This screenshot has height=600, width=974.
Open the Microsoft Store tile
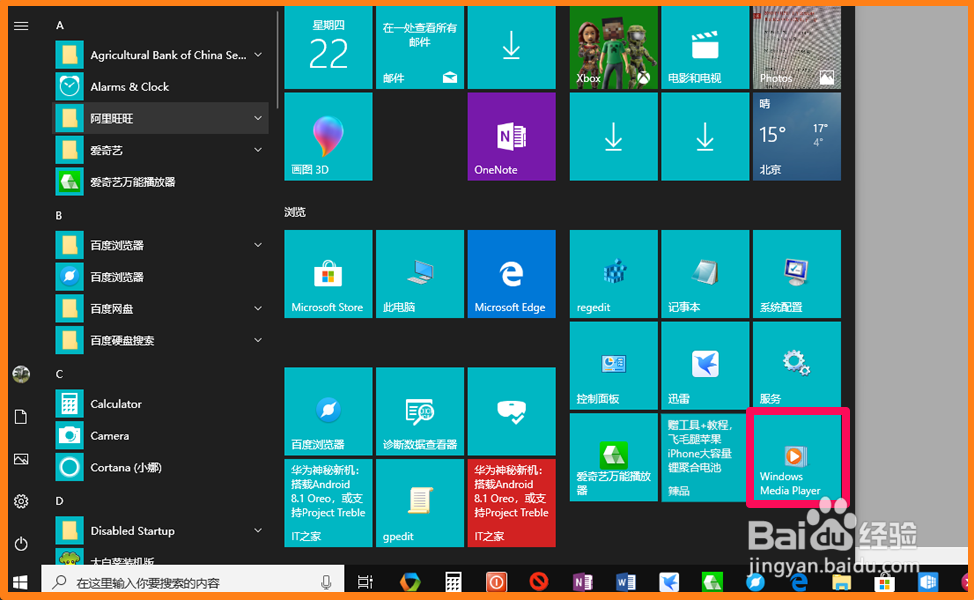(x=328, y=274)
